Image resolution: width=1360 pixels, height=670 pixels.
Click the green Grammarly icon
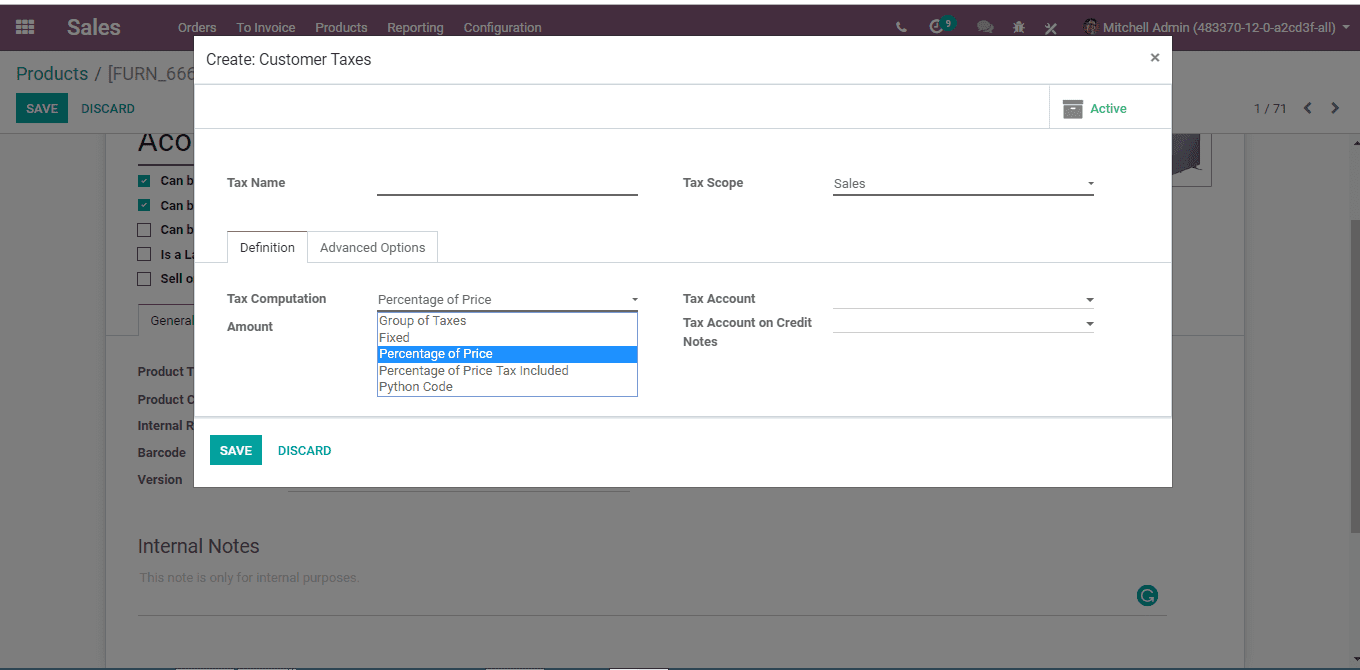pos(1147,596)
